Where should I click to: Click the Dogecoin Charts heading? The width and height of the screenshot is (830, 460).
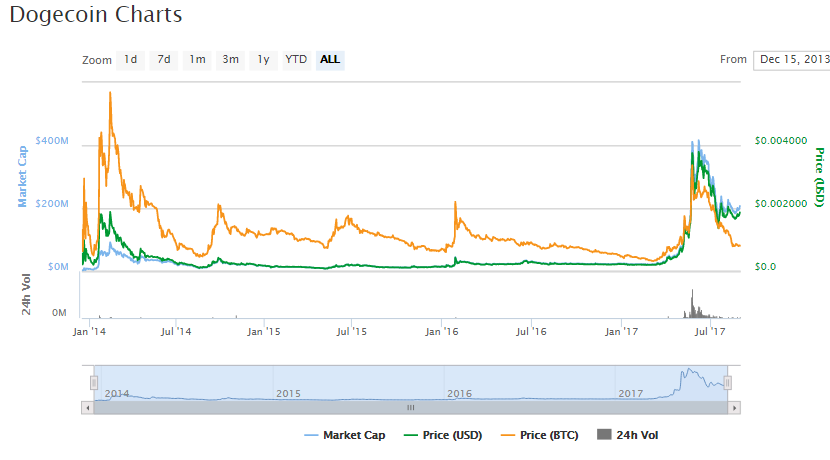tap(96, 14)
